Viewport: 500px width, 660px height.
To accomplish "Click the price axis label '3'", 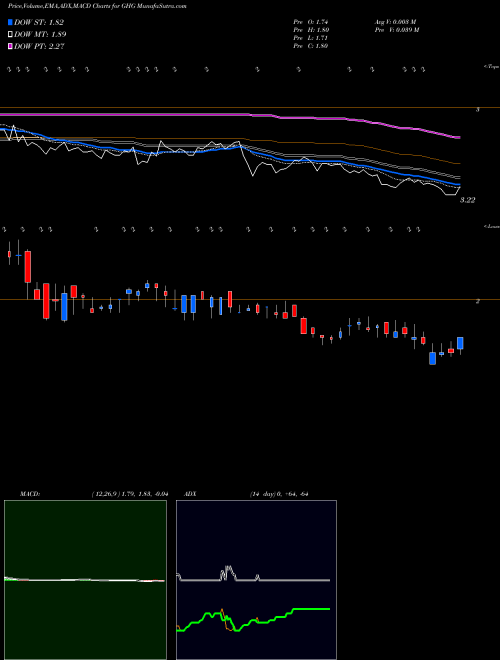I will tap(477, 109).
